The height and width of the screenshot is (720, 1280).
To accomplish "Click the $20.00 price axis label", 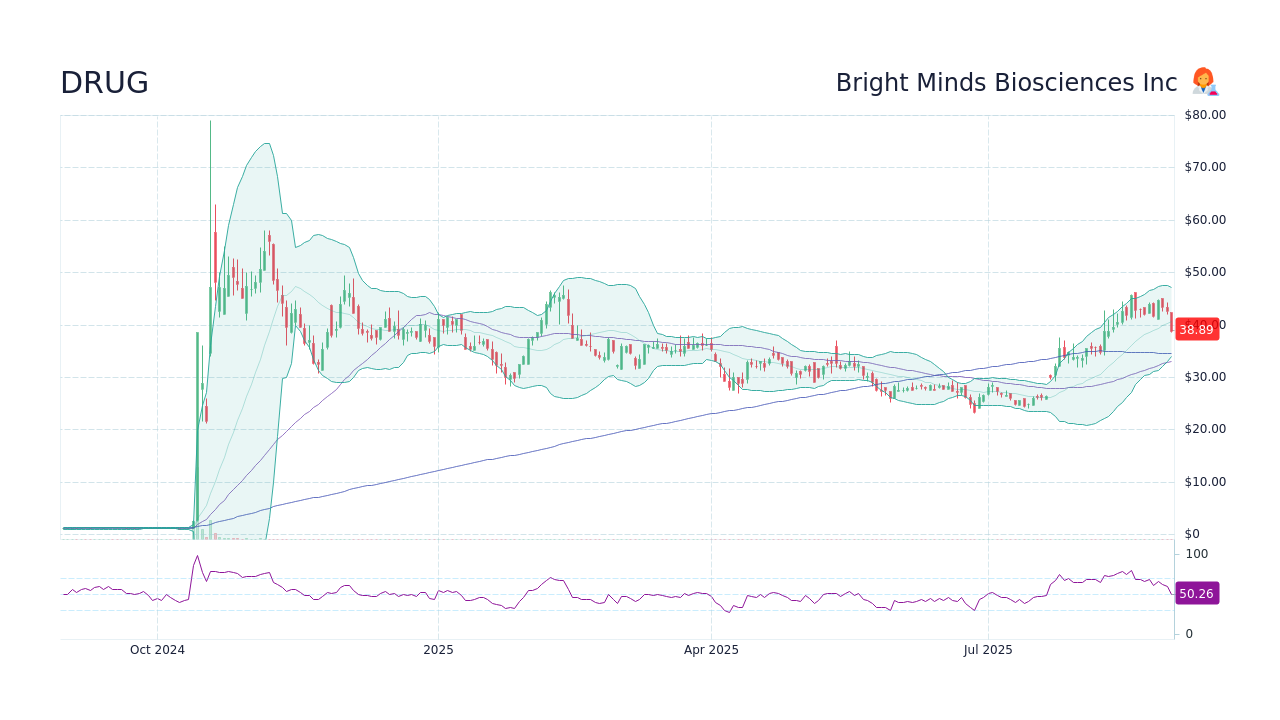I will (1205, 429).
